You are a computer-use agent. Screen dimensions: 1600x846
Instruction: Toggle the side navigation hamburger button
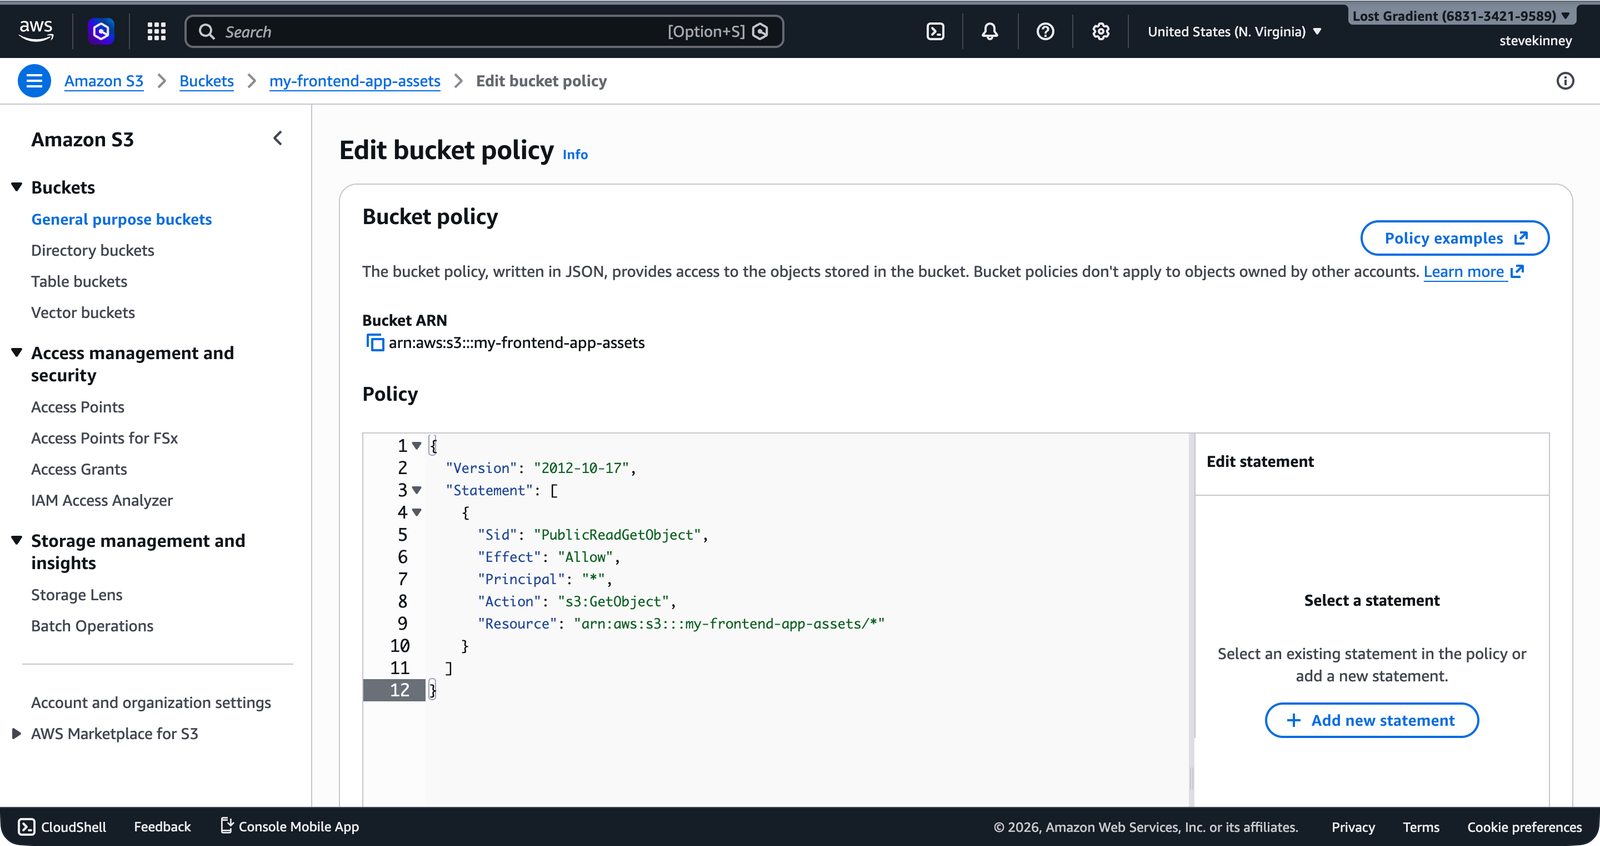tap(34, 81)
